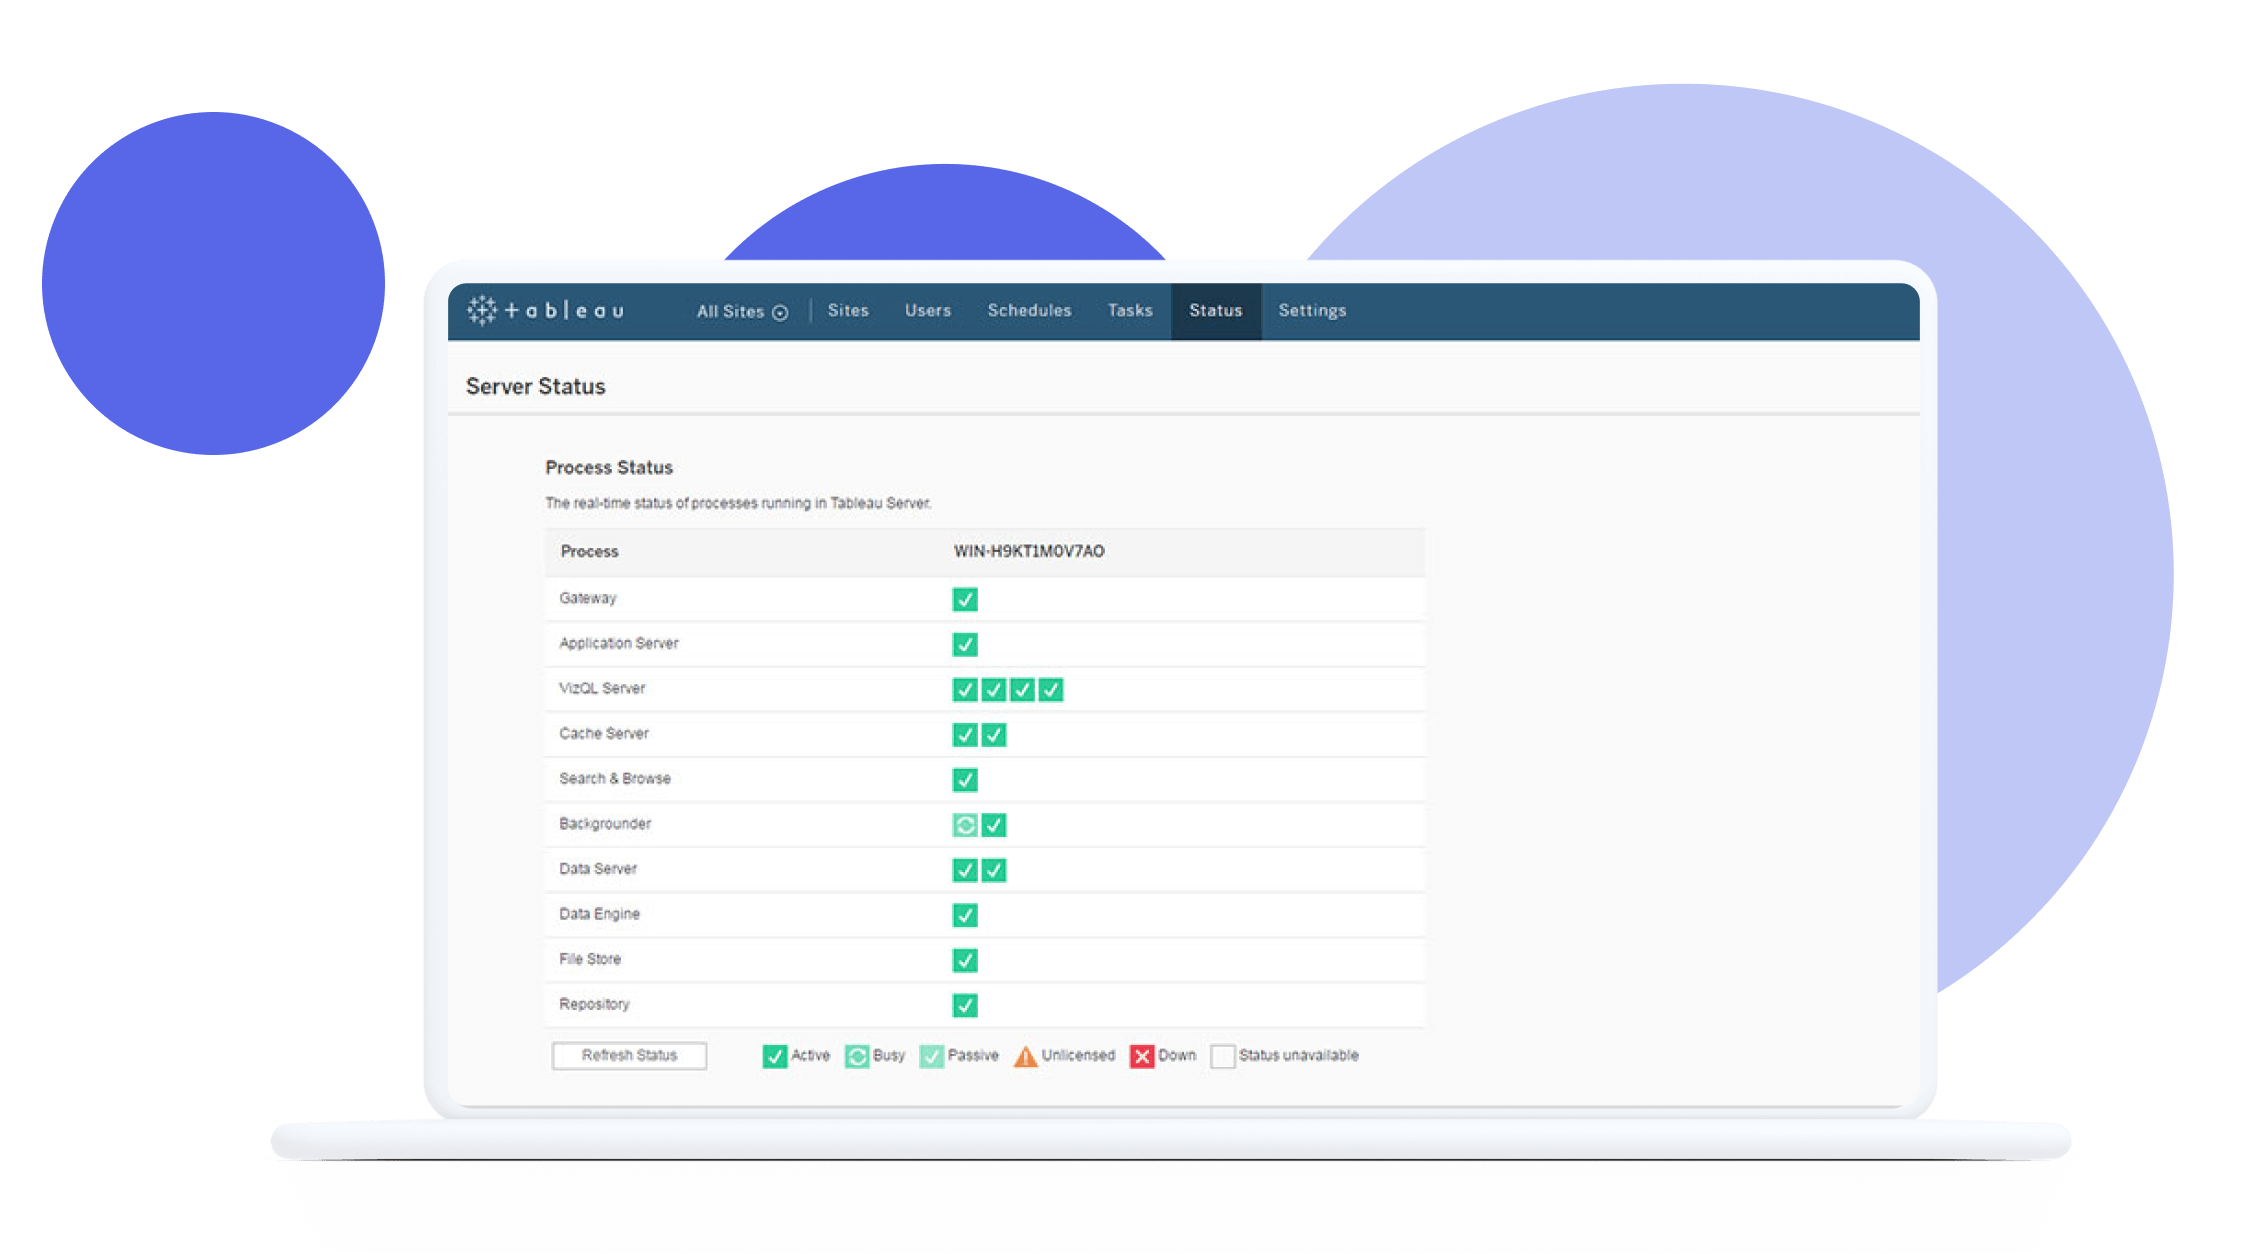The image size is (2244, 1254).
Task: Select the Search & Browse row label
Action: pyautogui.click(x=615, y=778)
